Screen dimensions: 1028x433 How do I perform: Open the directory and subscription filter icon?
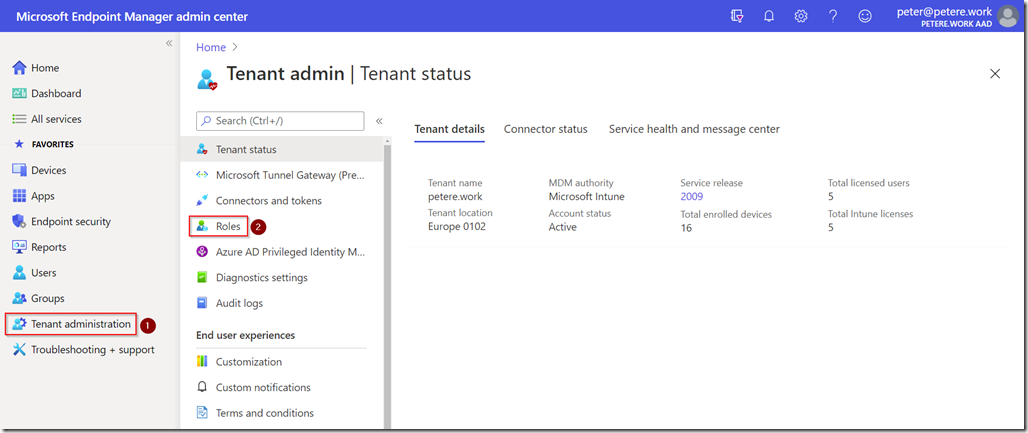pyautogui.click(x=737, y=16)
